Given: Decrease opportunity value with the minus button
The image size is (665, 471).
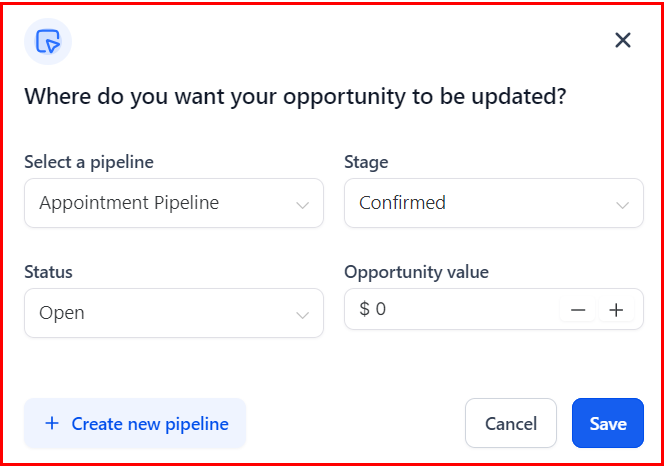Looking at the screenshot, I should (578, 310).
